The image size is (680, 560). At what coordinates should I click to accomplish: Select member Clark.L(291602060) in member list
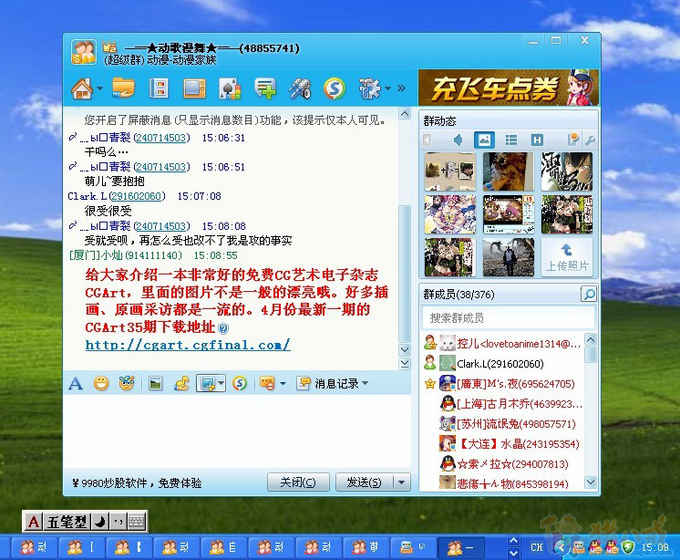tap(503, 364)
